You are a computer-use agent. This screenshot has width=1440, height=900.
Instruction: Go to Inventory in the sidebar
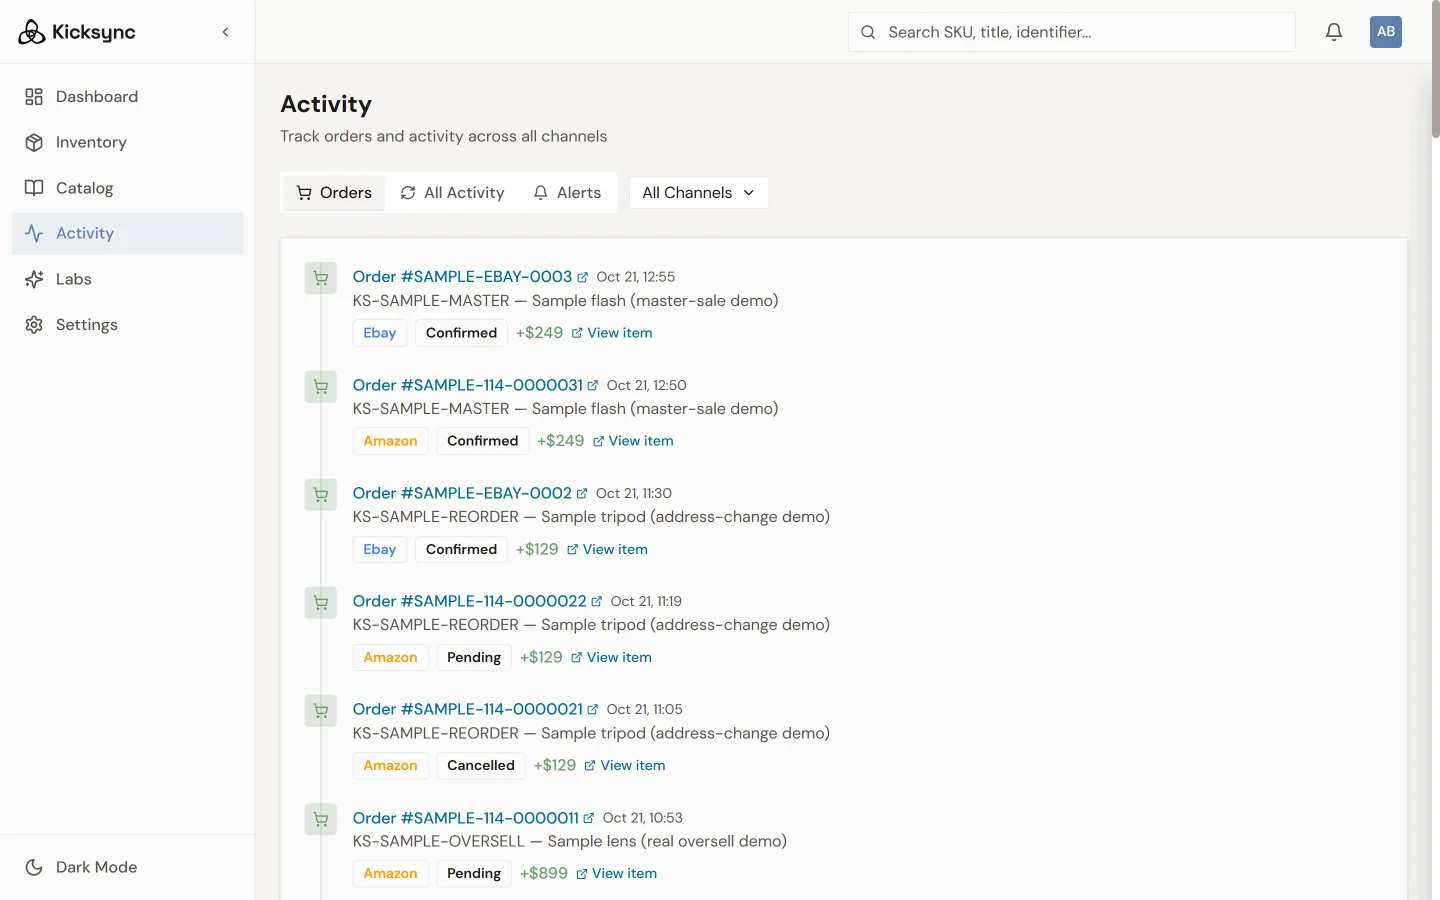click(x=127, y=142)
